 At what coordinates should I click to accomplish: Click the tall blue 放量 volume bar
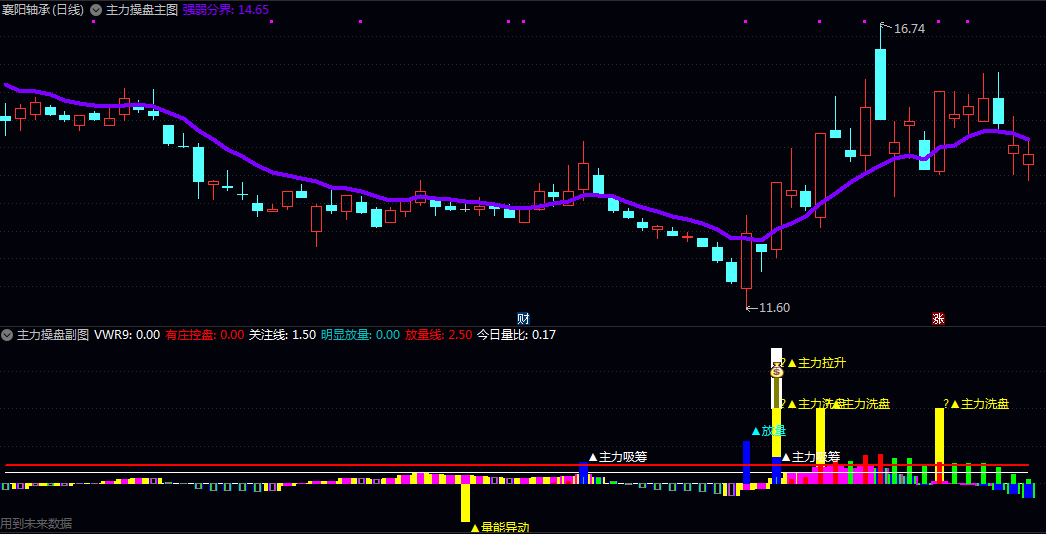[746, 463]
